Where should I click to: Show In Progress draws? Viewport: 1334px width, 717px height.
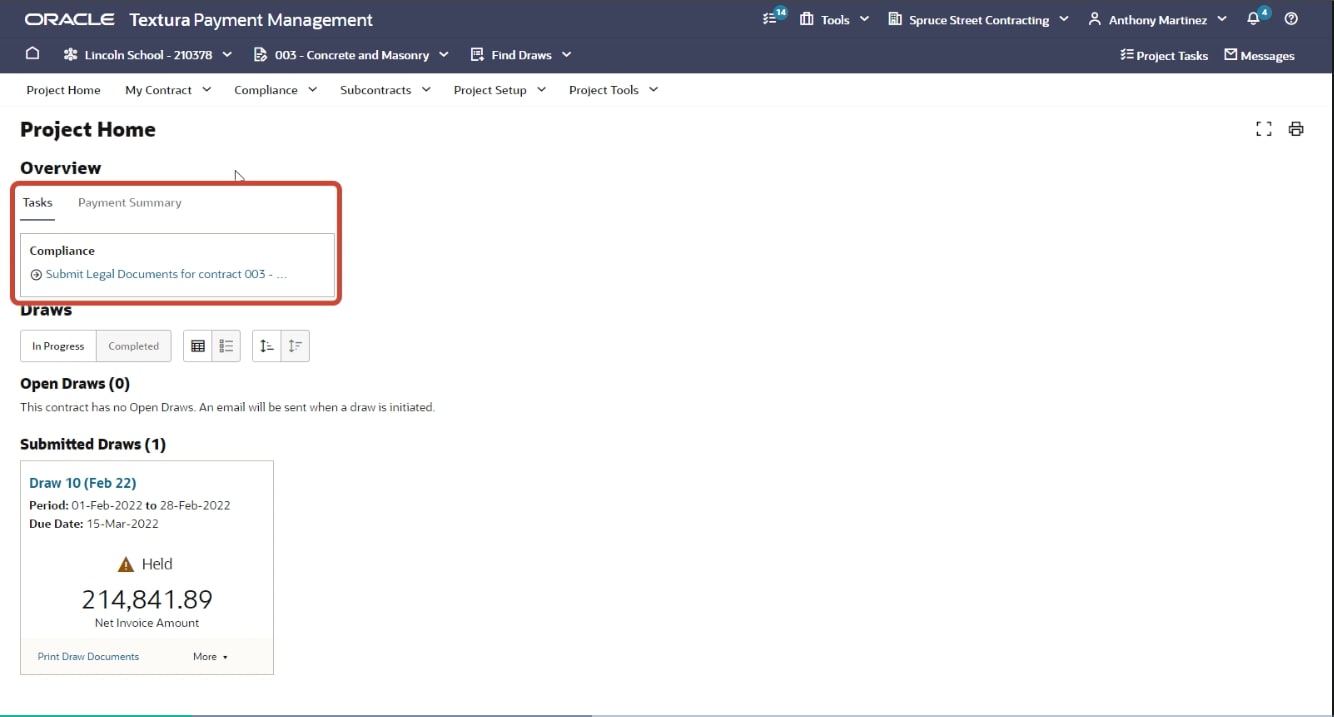(x=58, y=346)
